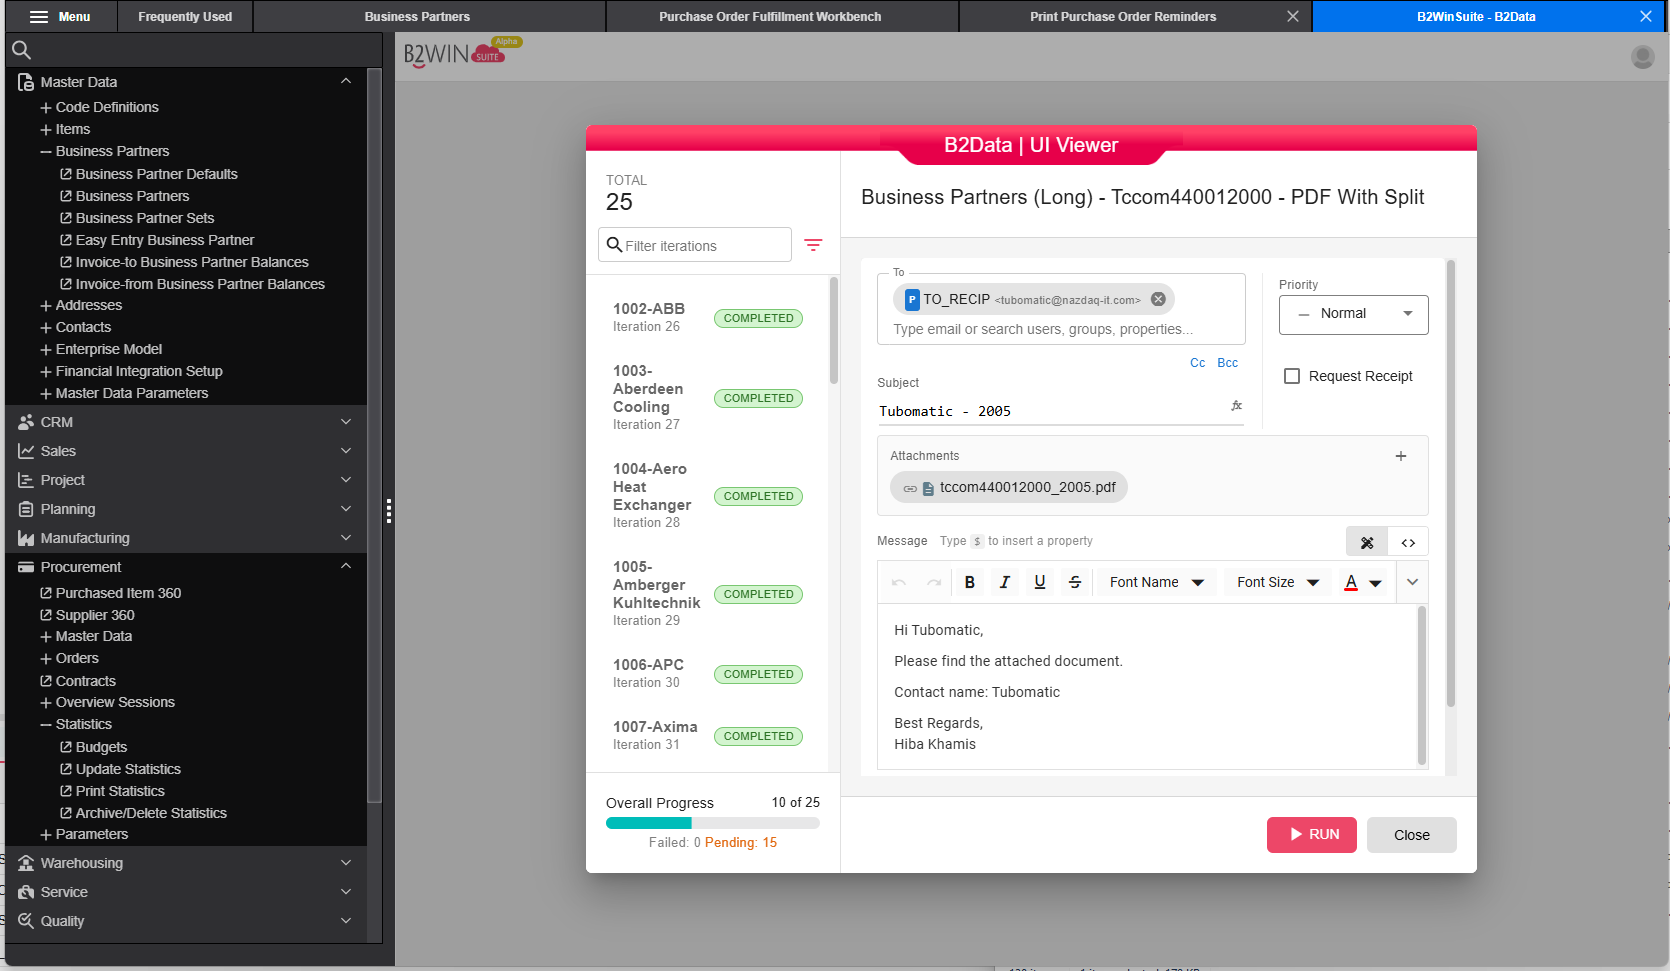
Task: Close the Print Purchase Order Reminders tab
Action: click(1292, 16)
